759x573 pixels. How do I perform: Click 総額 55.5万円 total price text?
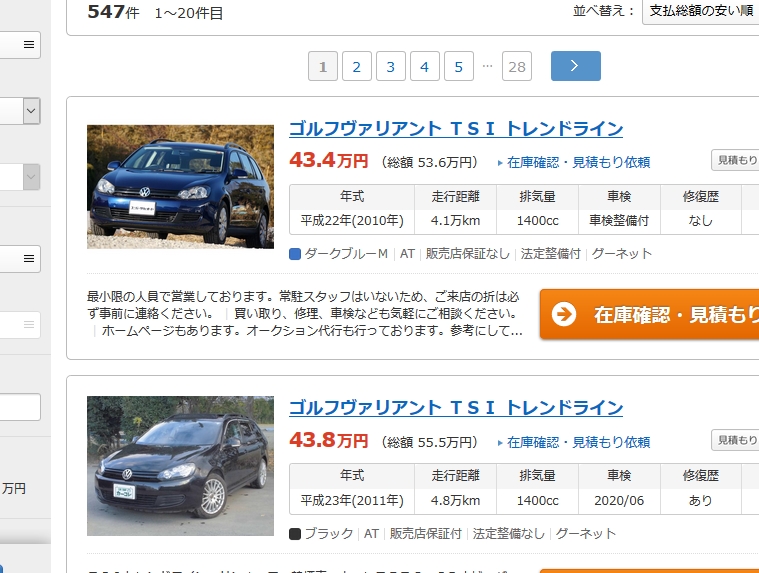coord(430,442)
